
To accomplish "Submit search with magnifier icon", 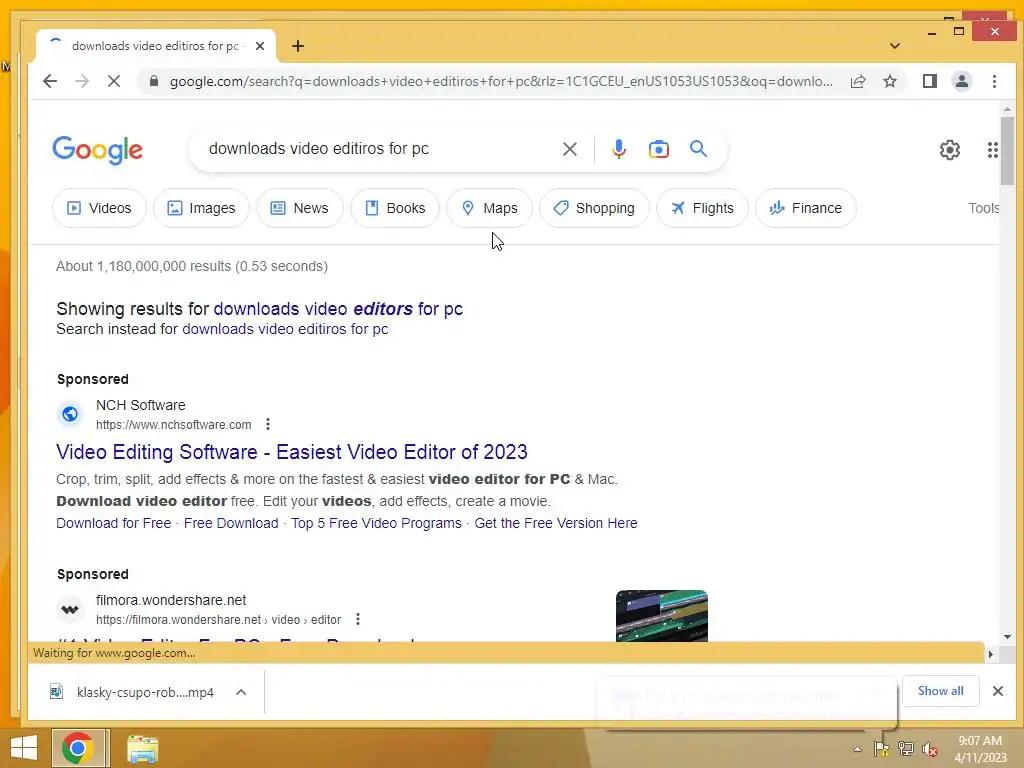I will pyautogui.click(x=698, y=149).
